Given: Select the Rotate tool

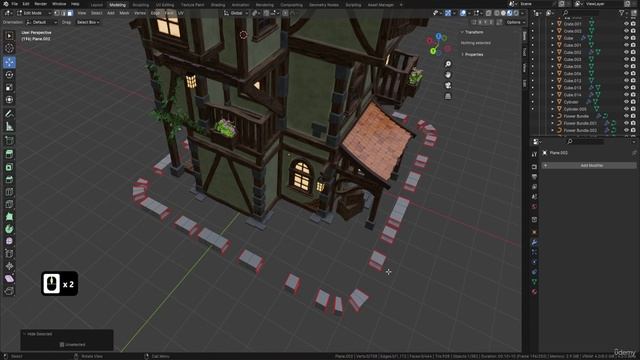Looking at the screenshot, I should coord(9,75).
